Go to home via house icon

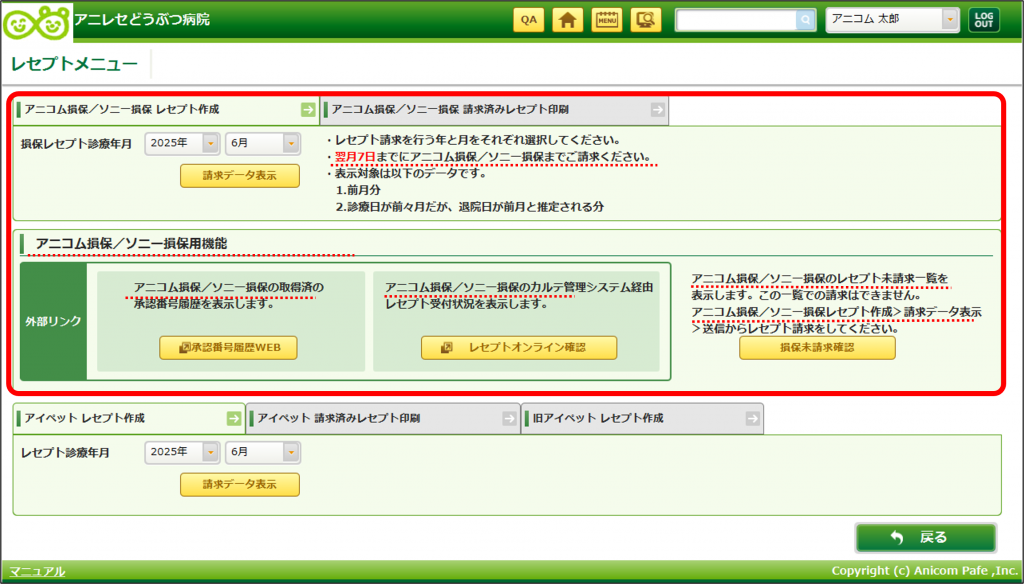(568, 20)
